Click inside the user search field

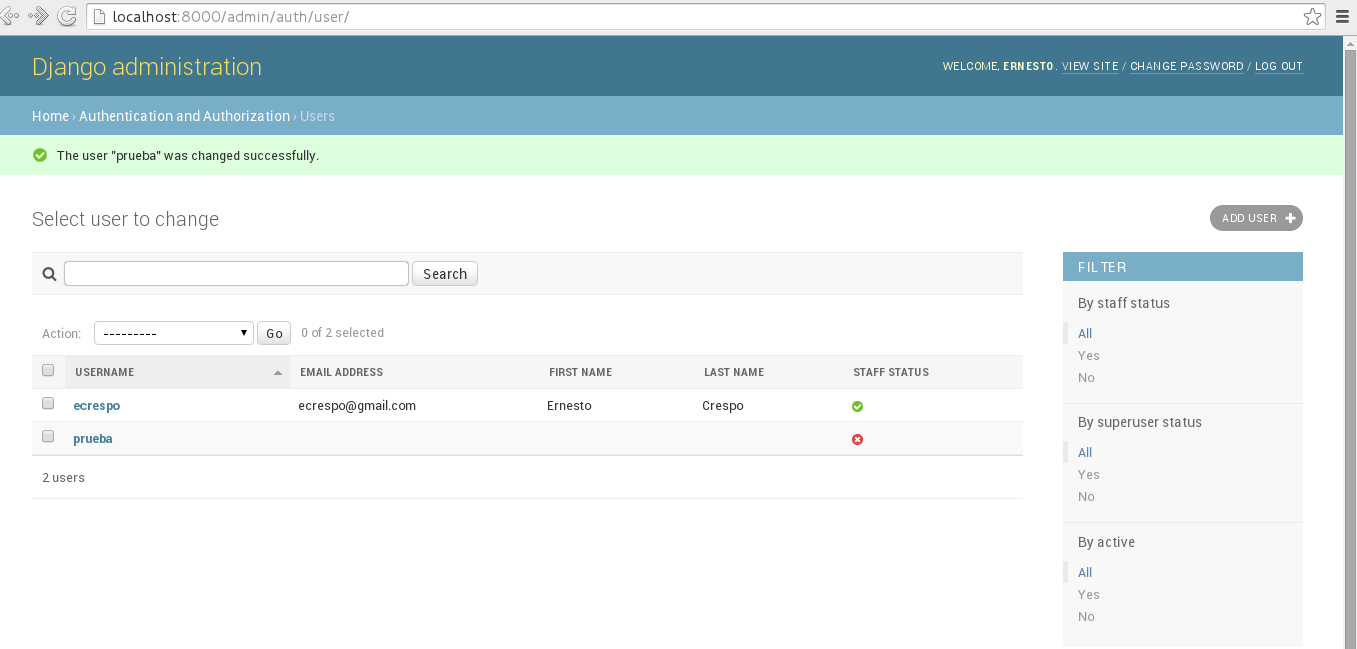236,274
